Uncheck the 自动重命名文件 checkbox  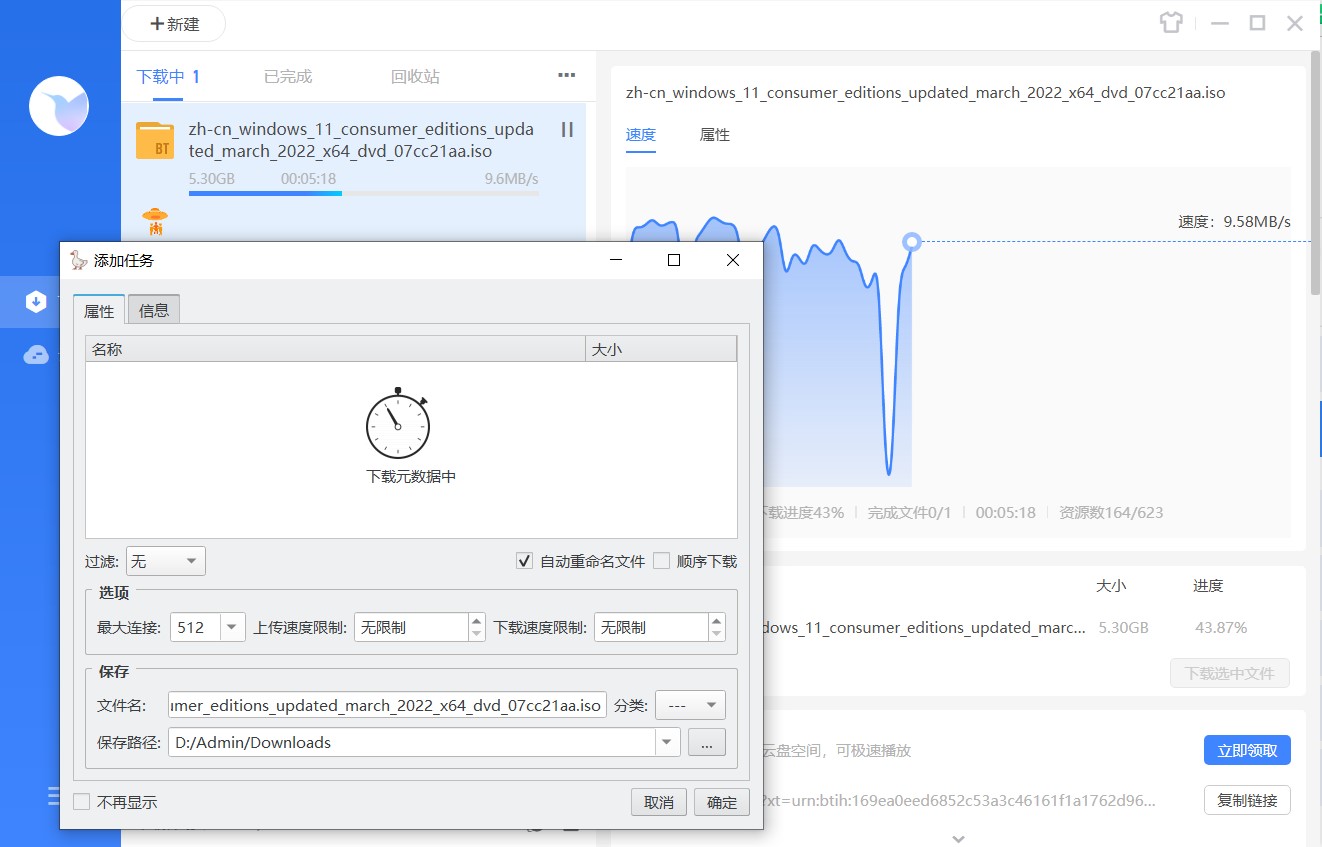(525, 560)
